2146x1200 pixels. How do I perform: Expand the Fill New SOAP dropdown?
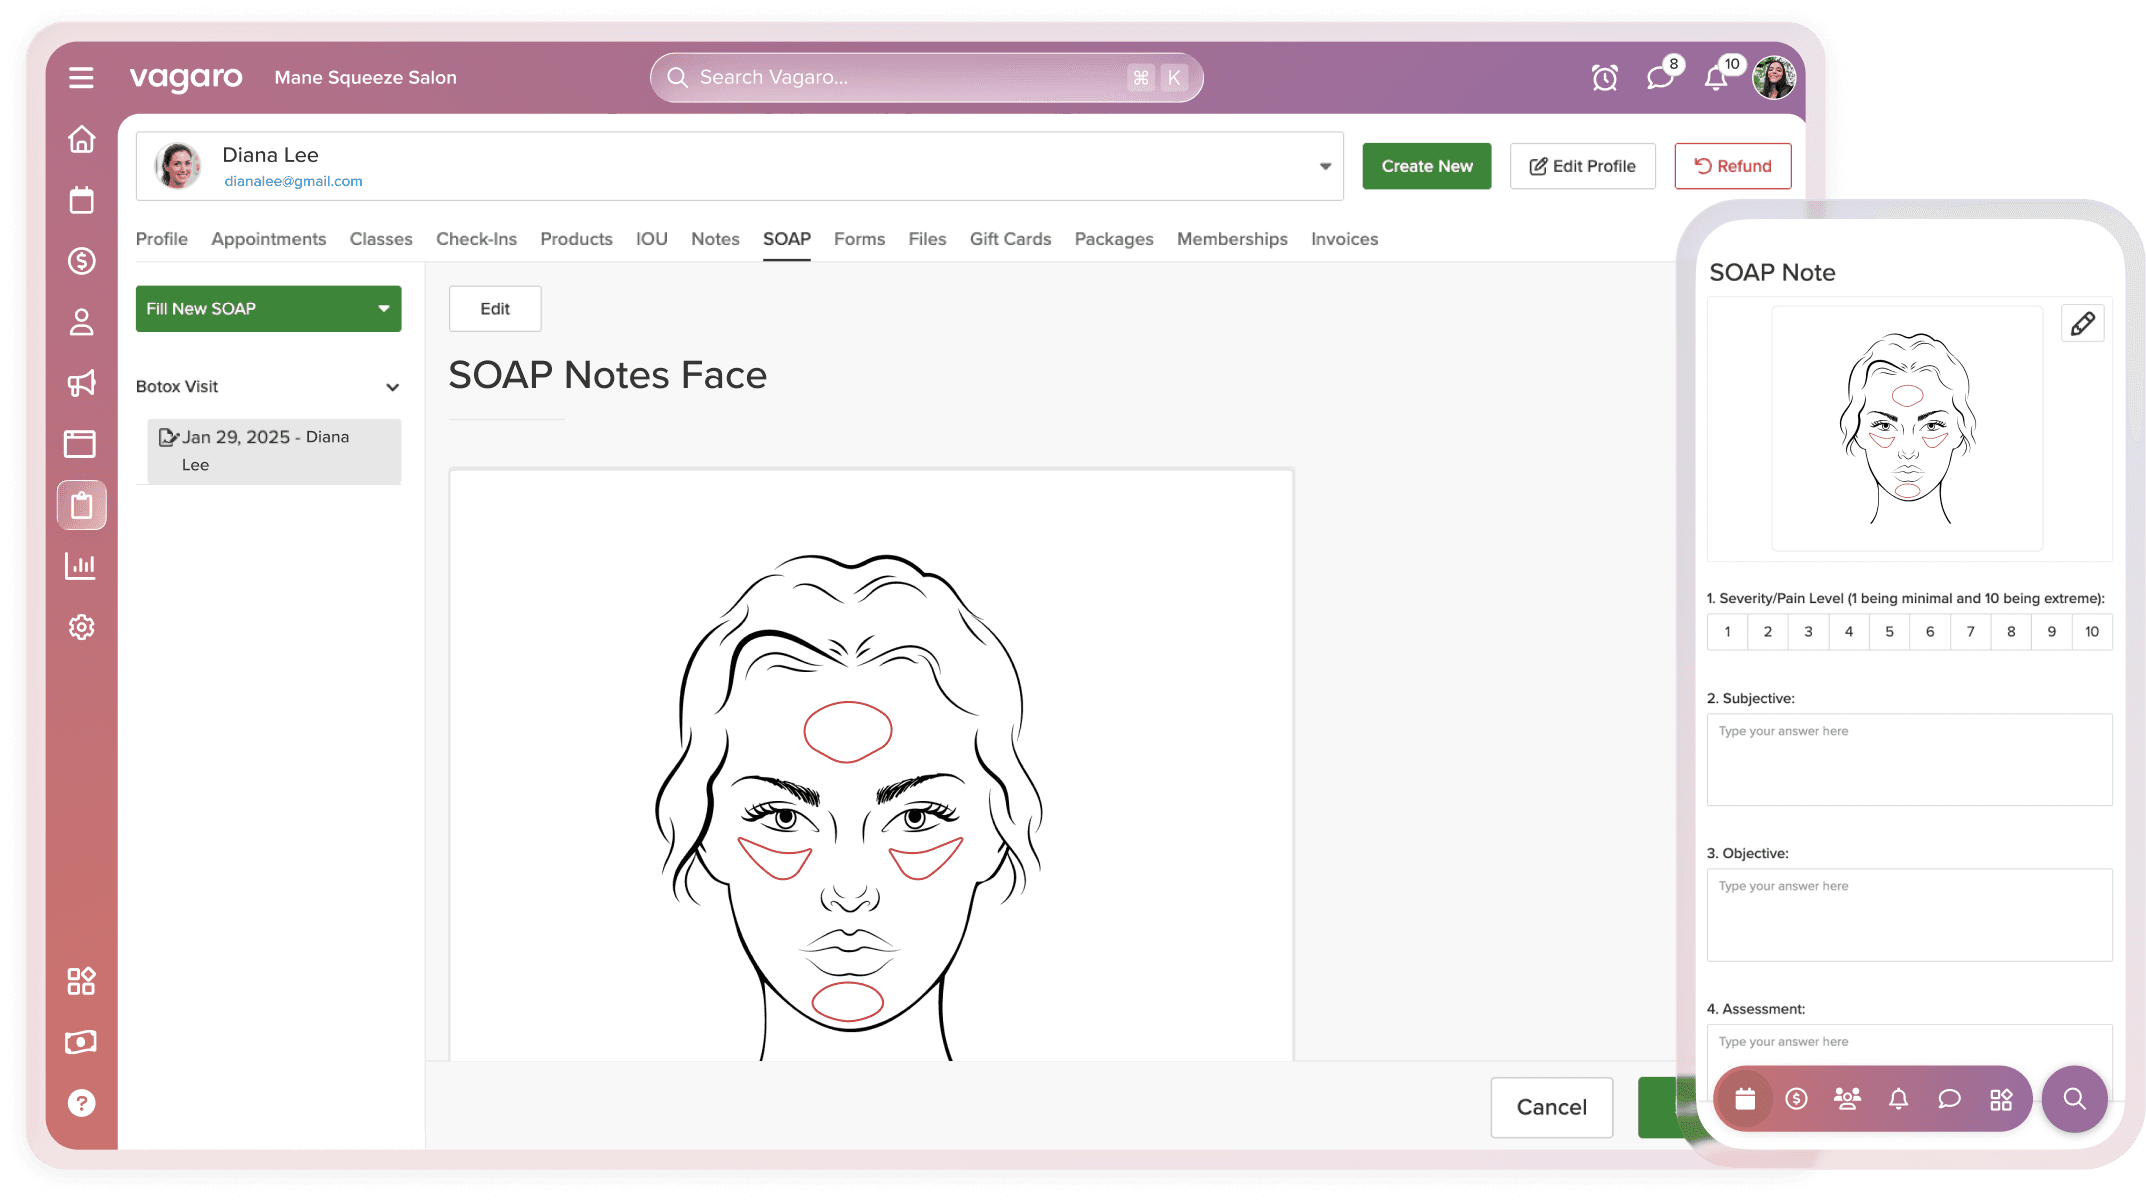coord(383,309)
